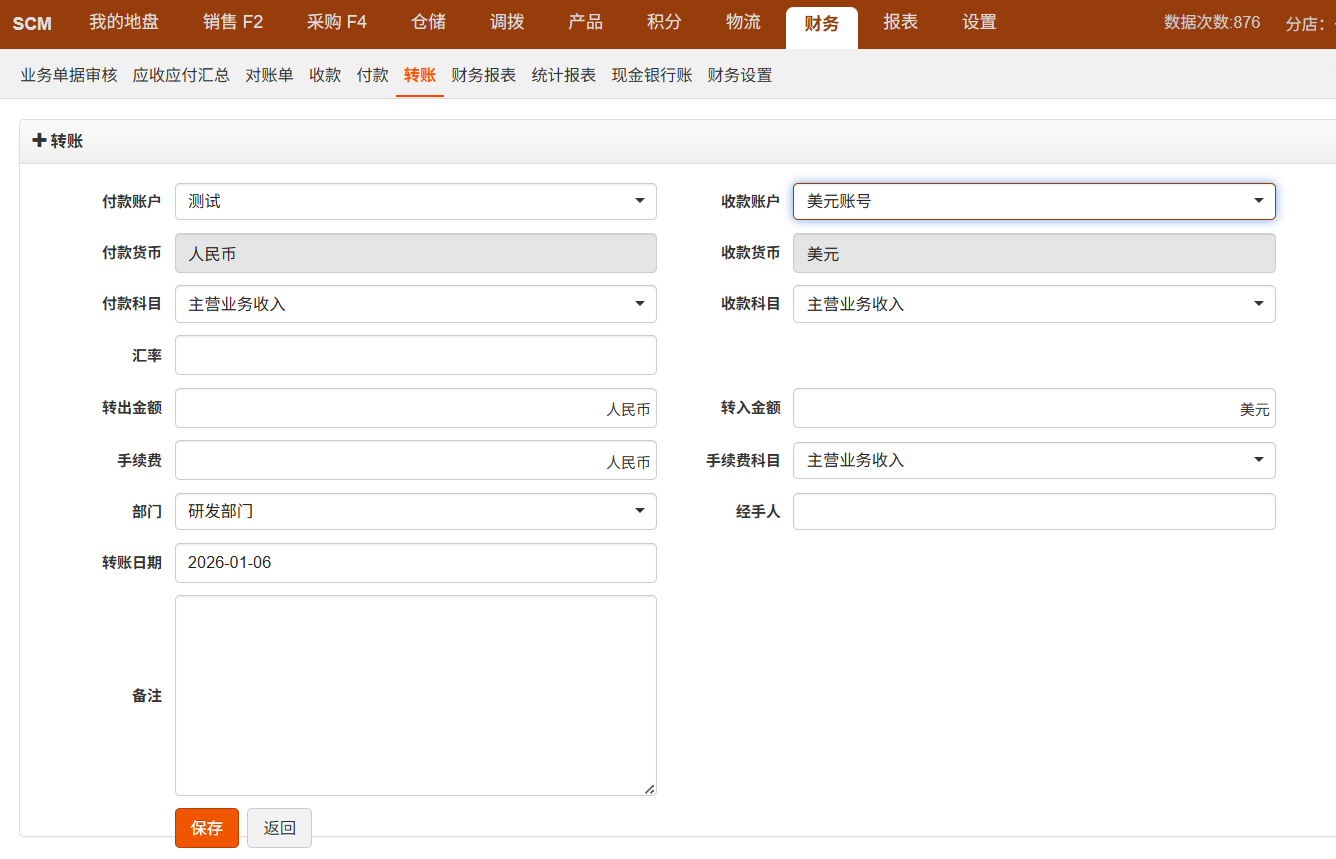Select department from 部门 dropdown
1336x859 pixels.
point(415,511)
